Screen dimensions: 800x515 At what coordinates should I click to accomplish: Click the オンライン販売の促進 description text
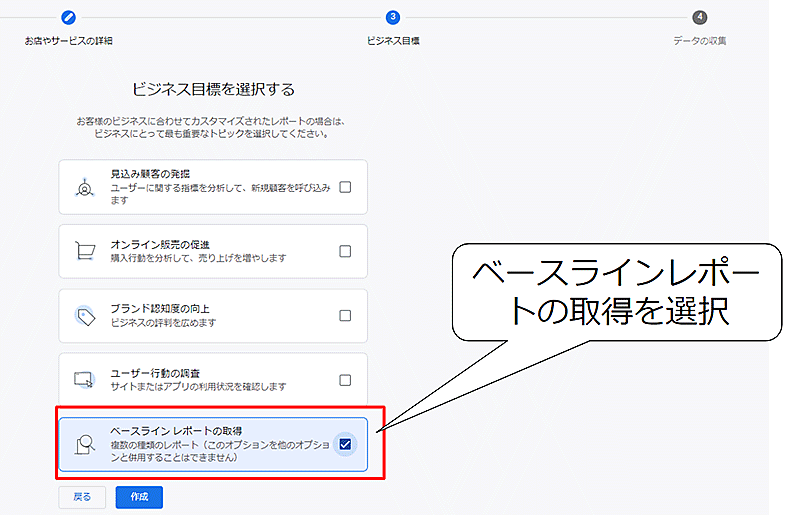(198, 258)
